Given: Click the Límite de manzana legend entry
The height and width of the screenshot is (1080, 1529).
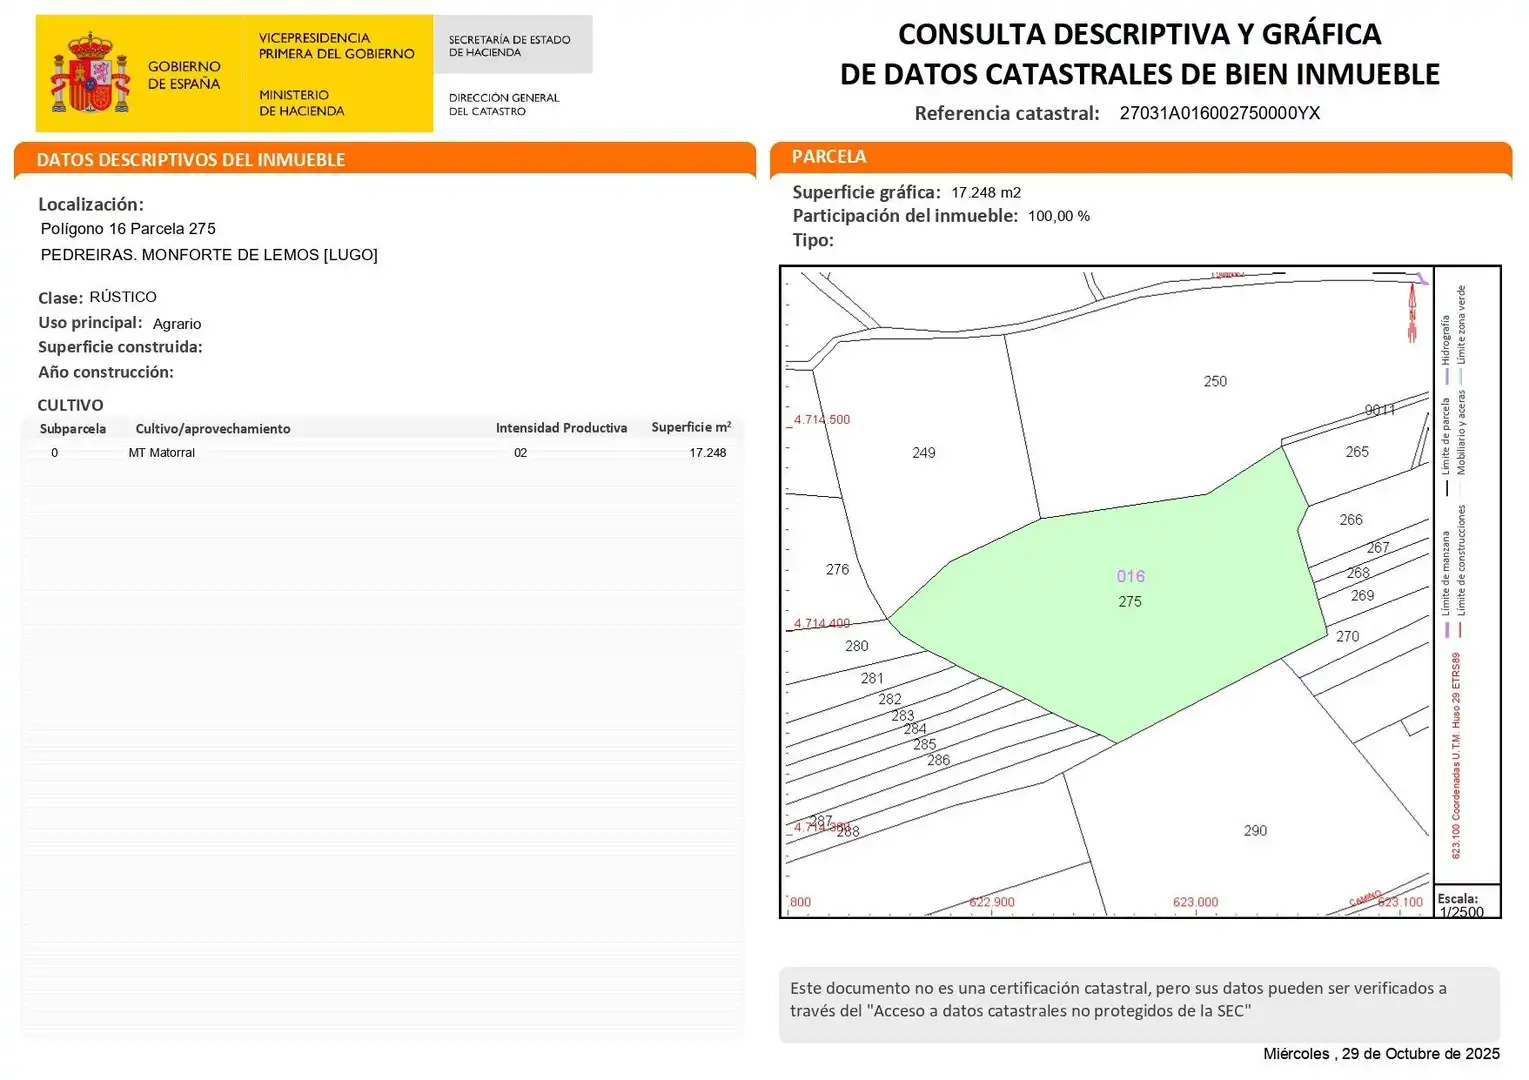Looking at the screenshot, I should tap(1446, 584).
